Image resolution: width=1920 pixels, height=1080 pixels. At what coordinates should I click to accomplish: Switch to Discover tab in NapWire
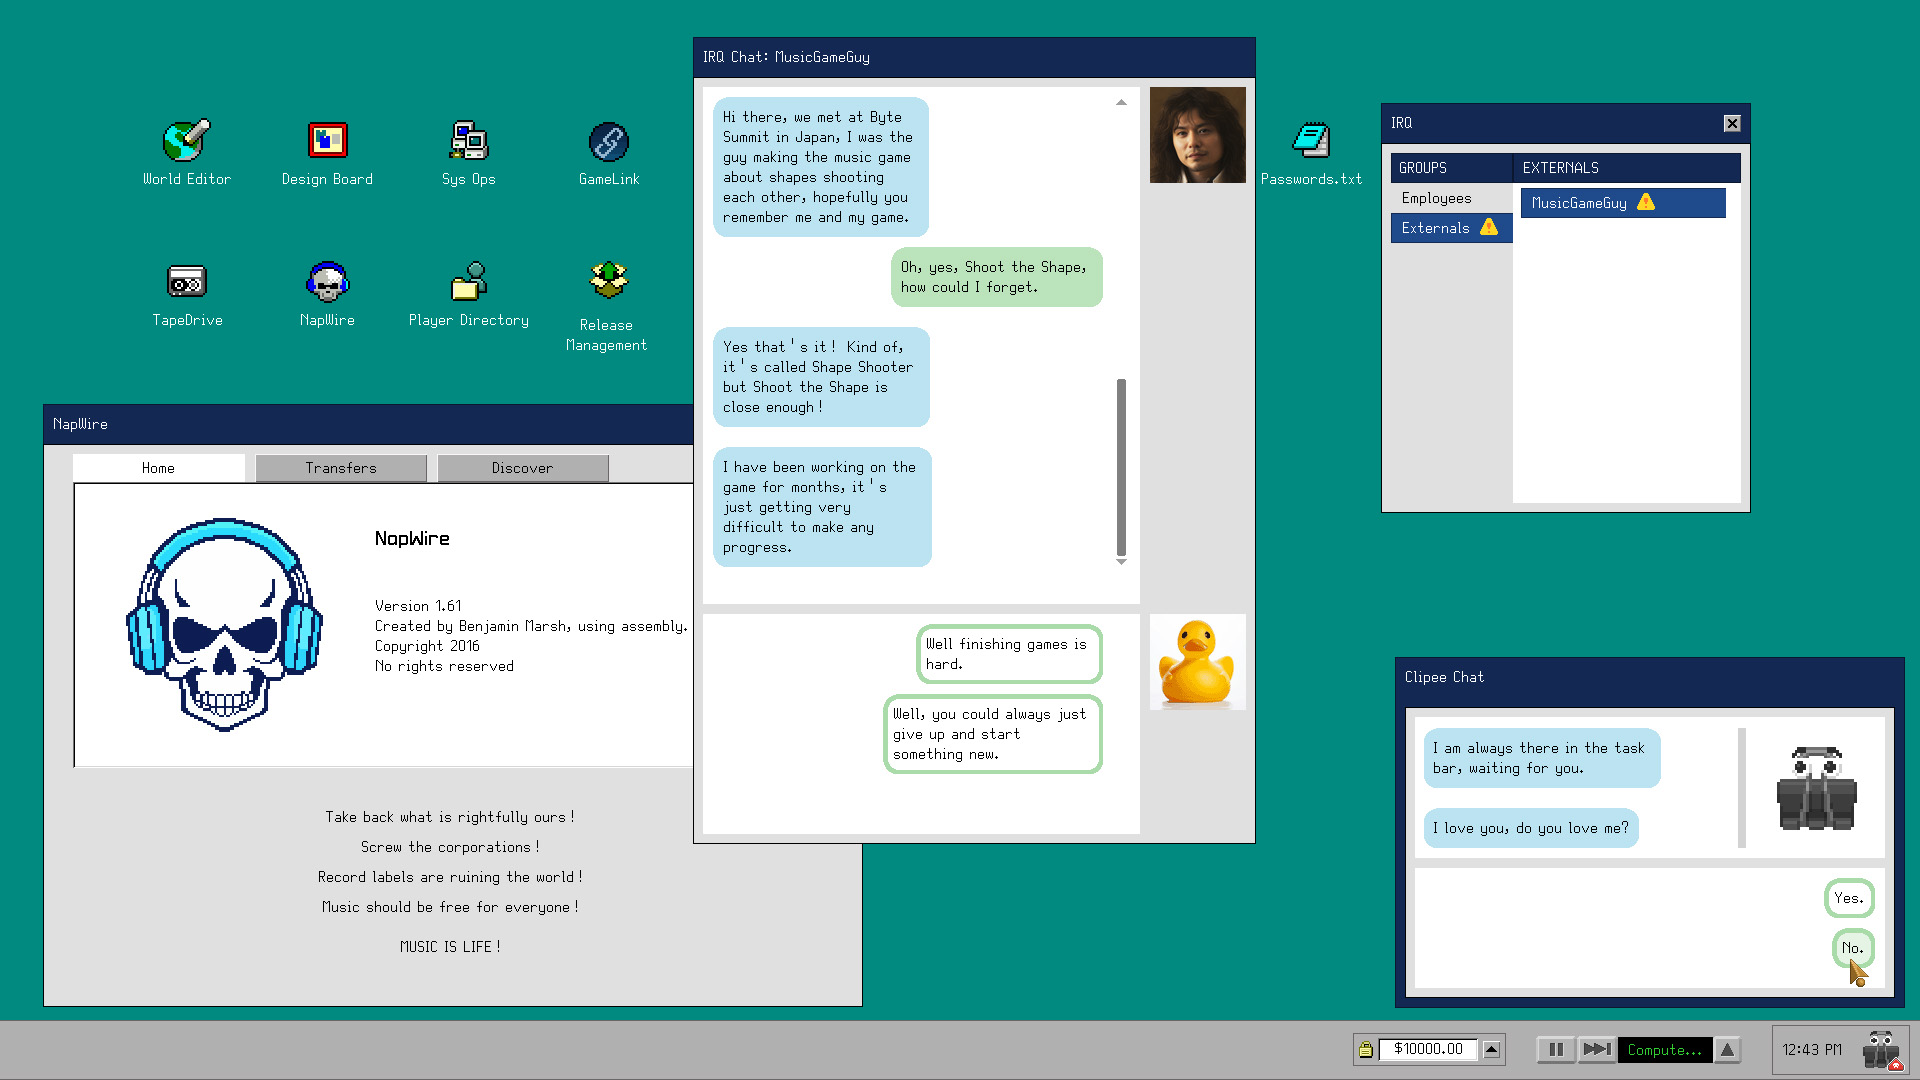[x=522, y=467]
